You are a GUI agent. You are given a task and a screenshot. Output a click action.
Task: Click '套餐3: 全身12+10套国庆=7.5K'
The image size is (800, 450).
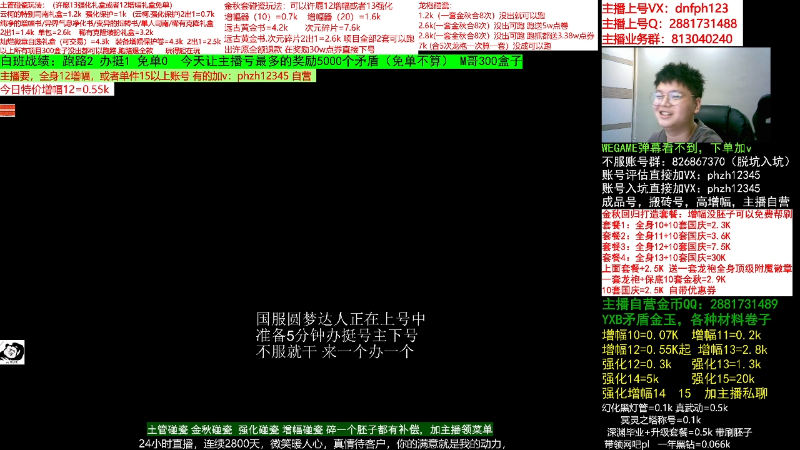coord(666,247)
